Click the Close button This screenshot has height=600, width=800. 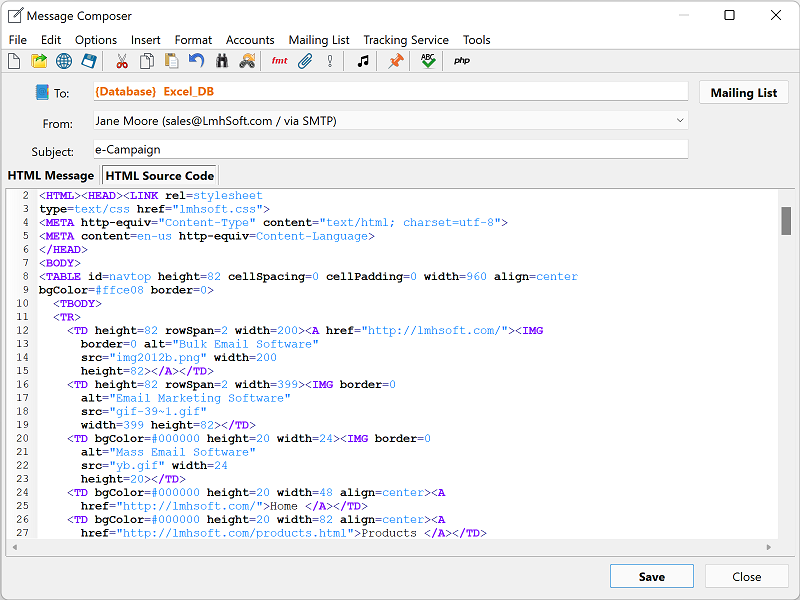click(747, 577)
